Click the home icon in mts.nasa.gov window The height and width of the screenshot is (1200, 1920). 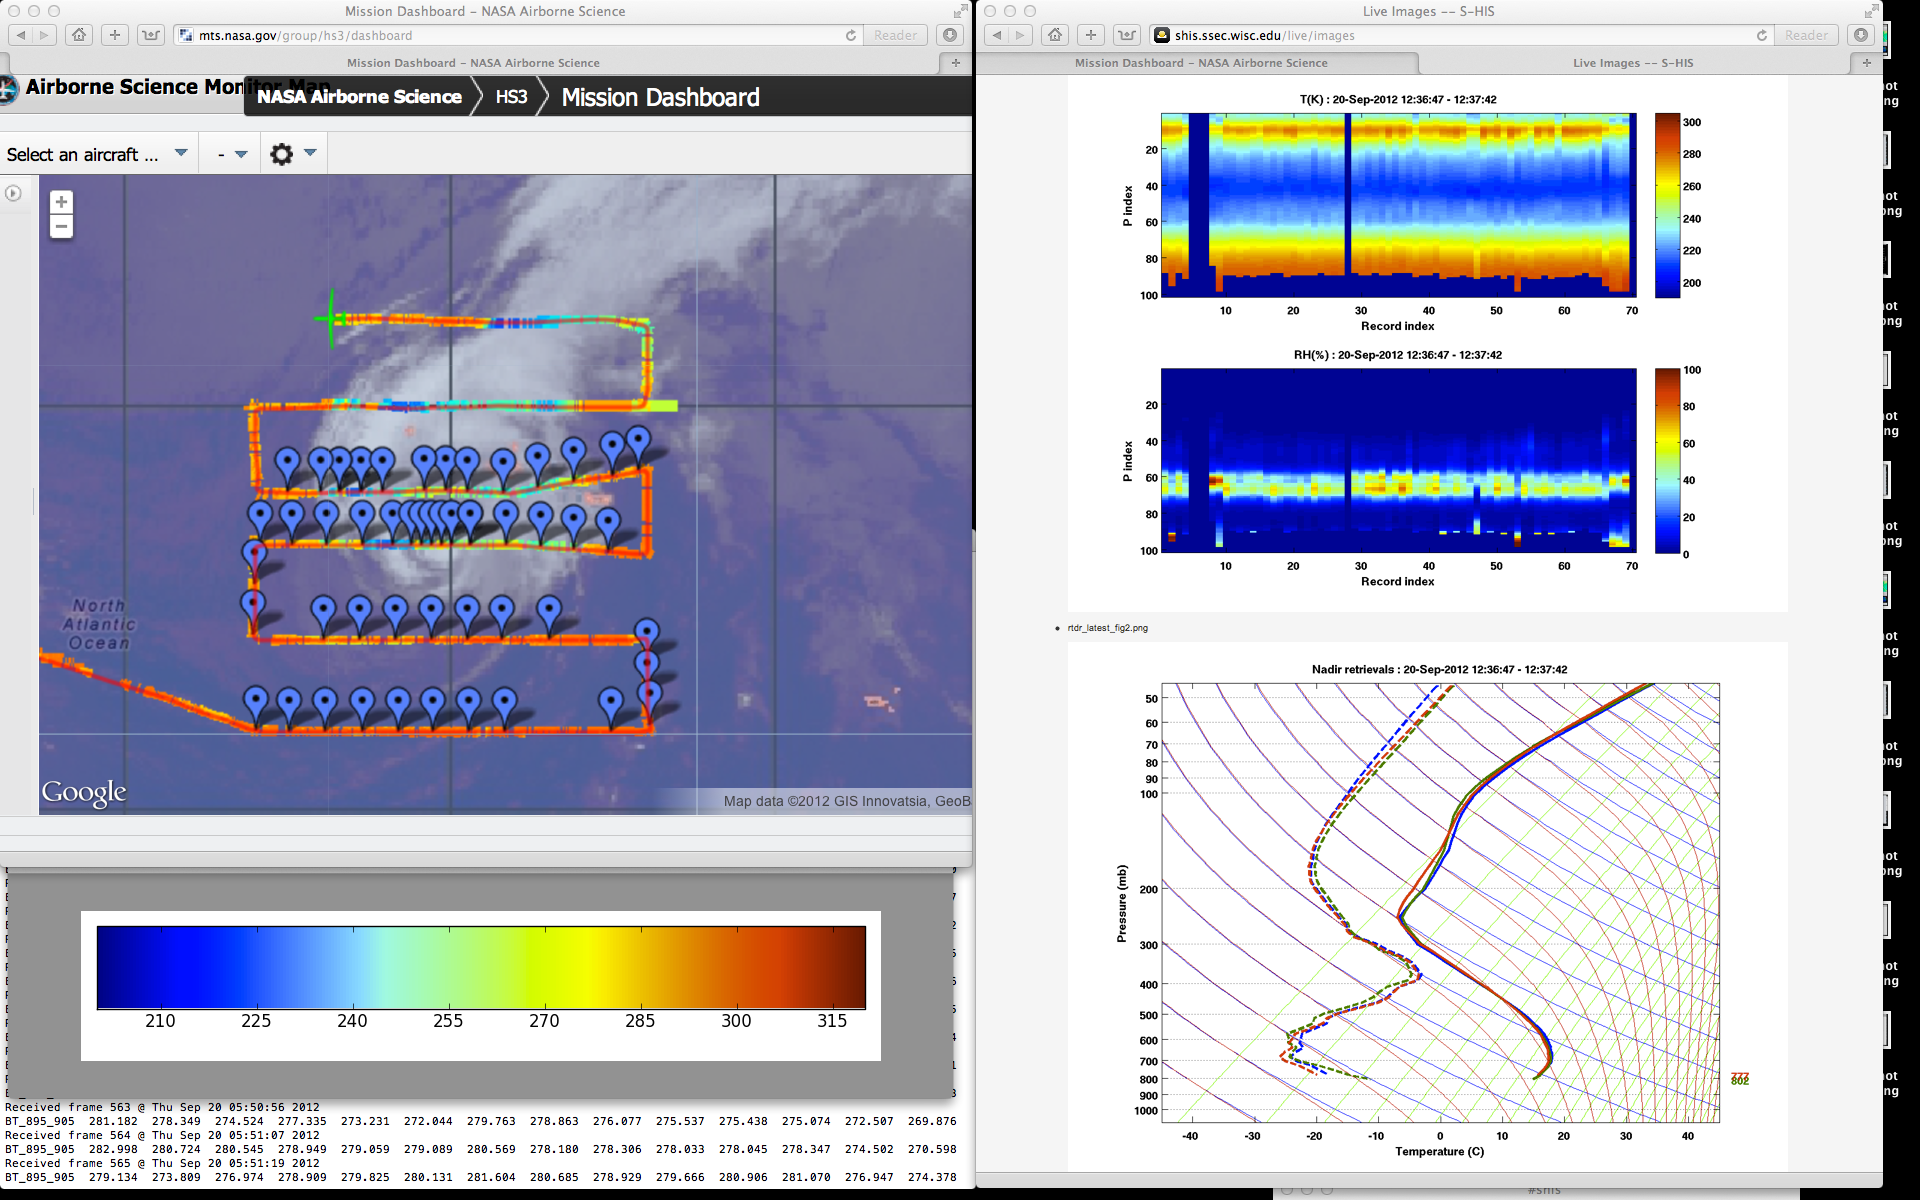[x=79, y=35]
